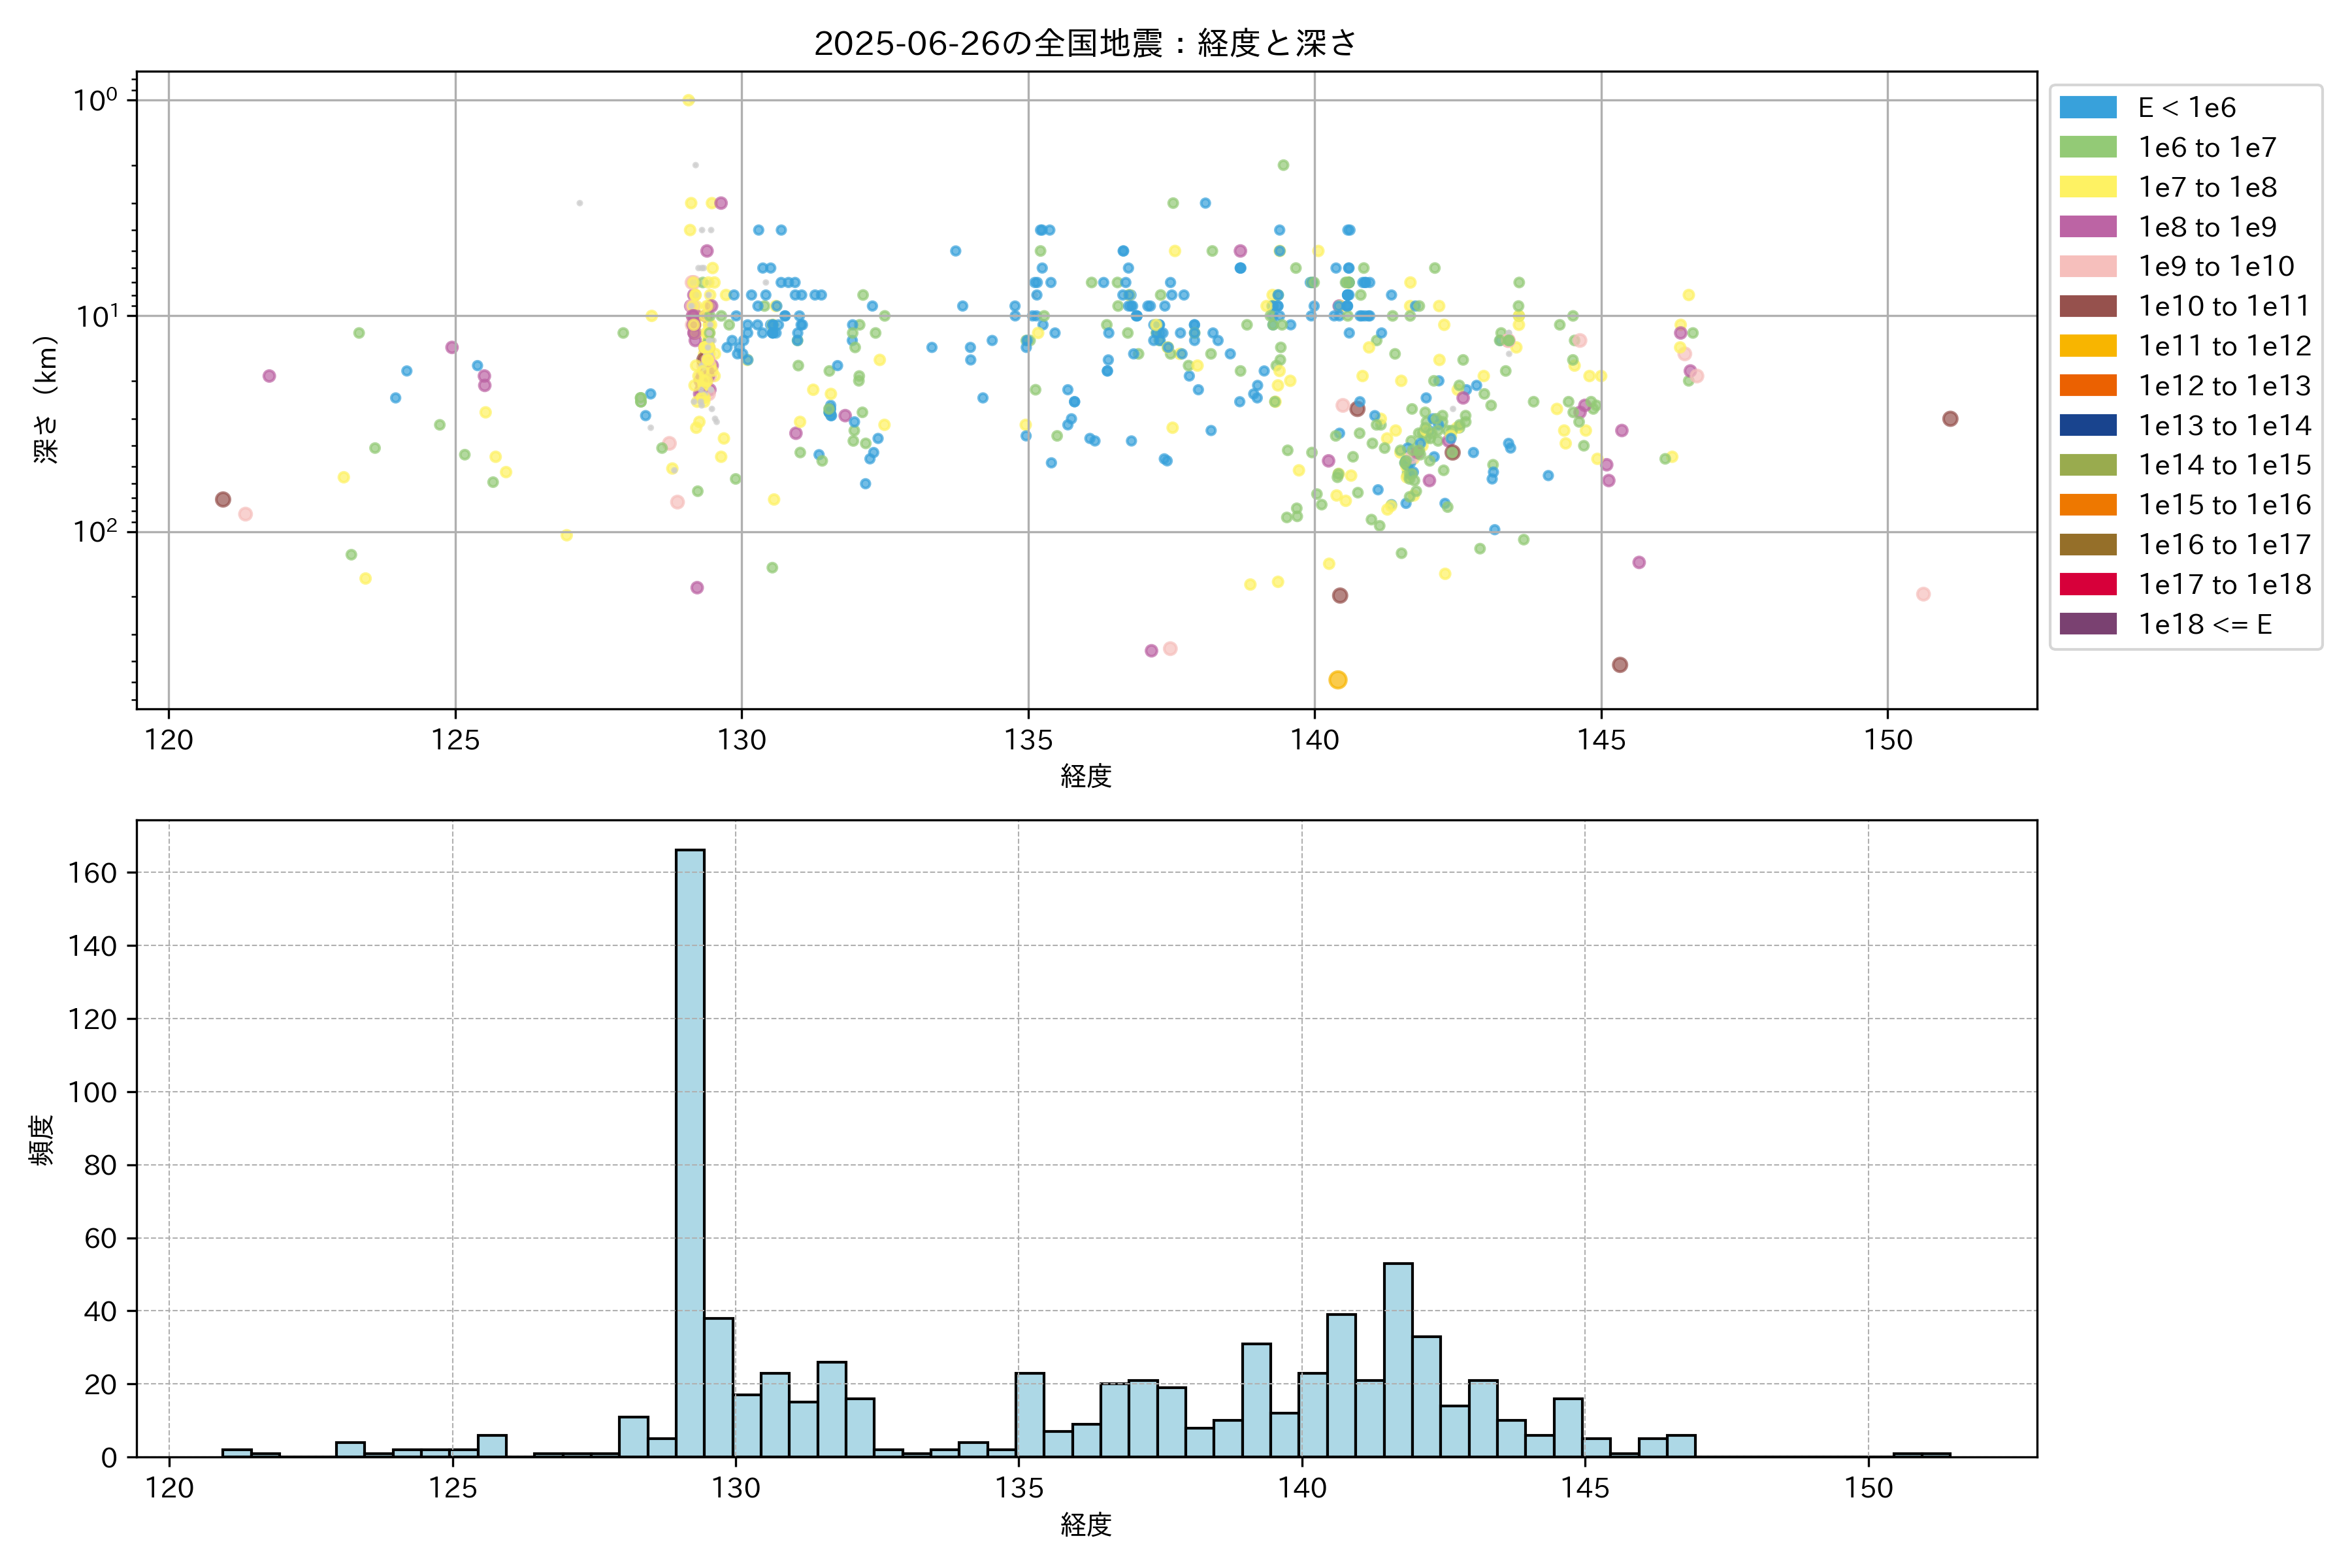Screen dimensions: 2352x1568
Task: Click the brown scatter point near longitude 121
Action: pos(223,499)
